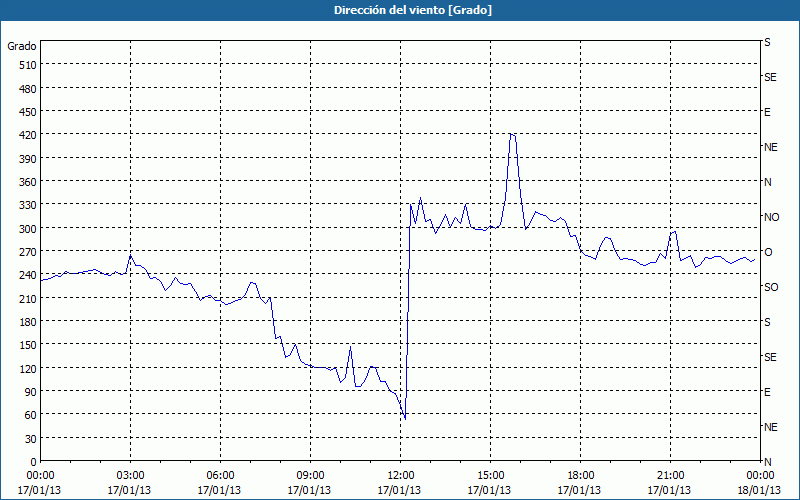
Task: Select the 'N' compass label at the 360 gridline
Action: [x=767, y=182]
